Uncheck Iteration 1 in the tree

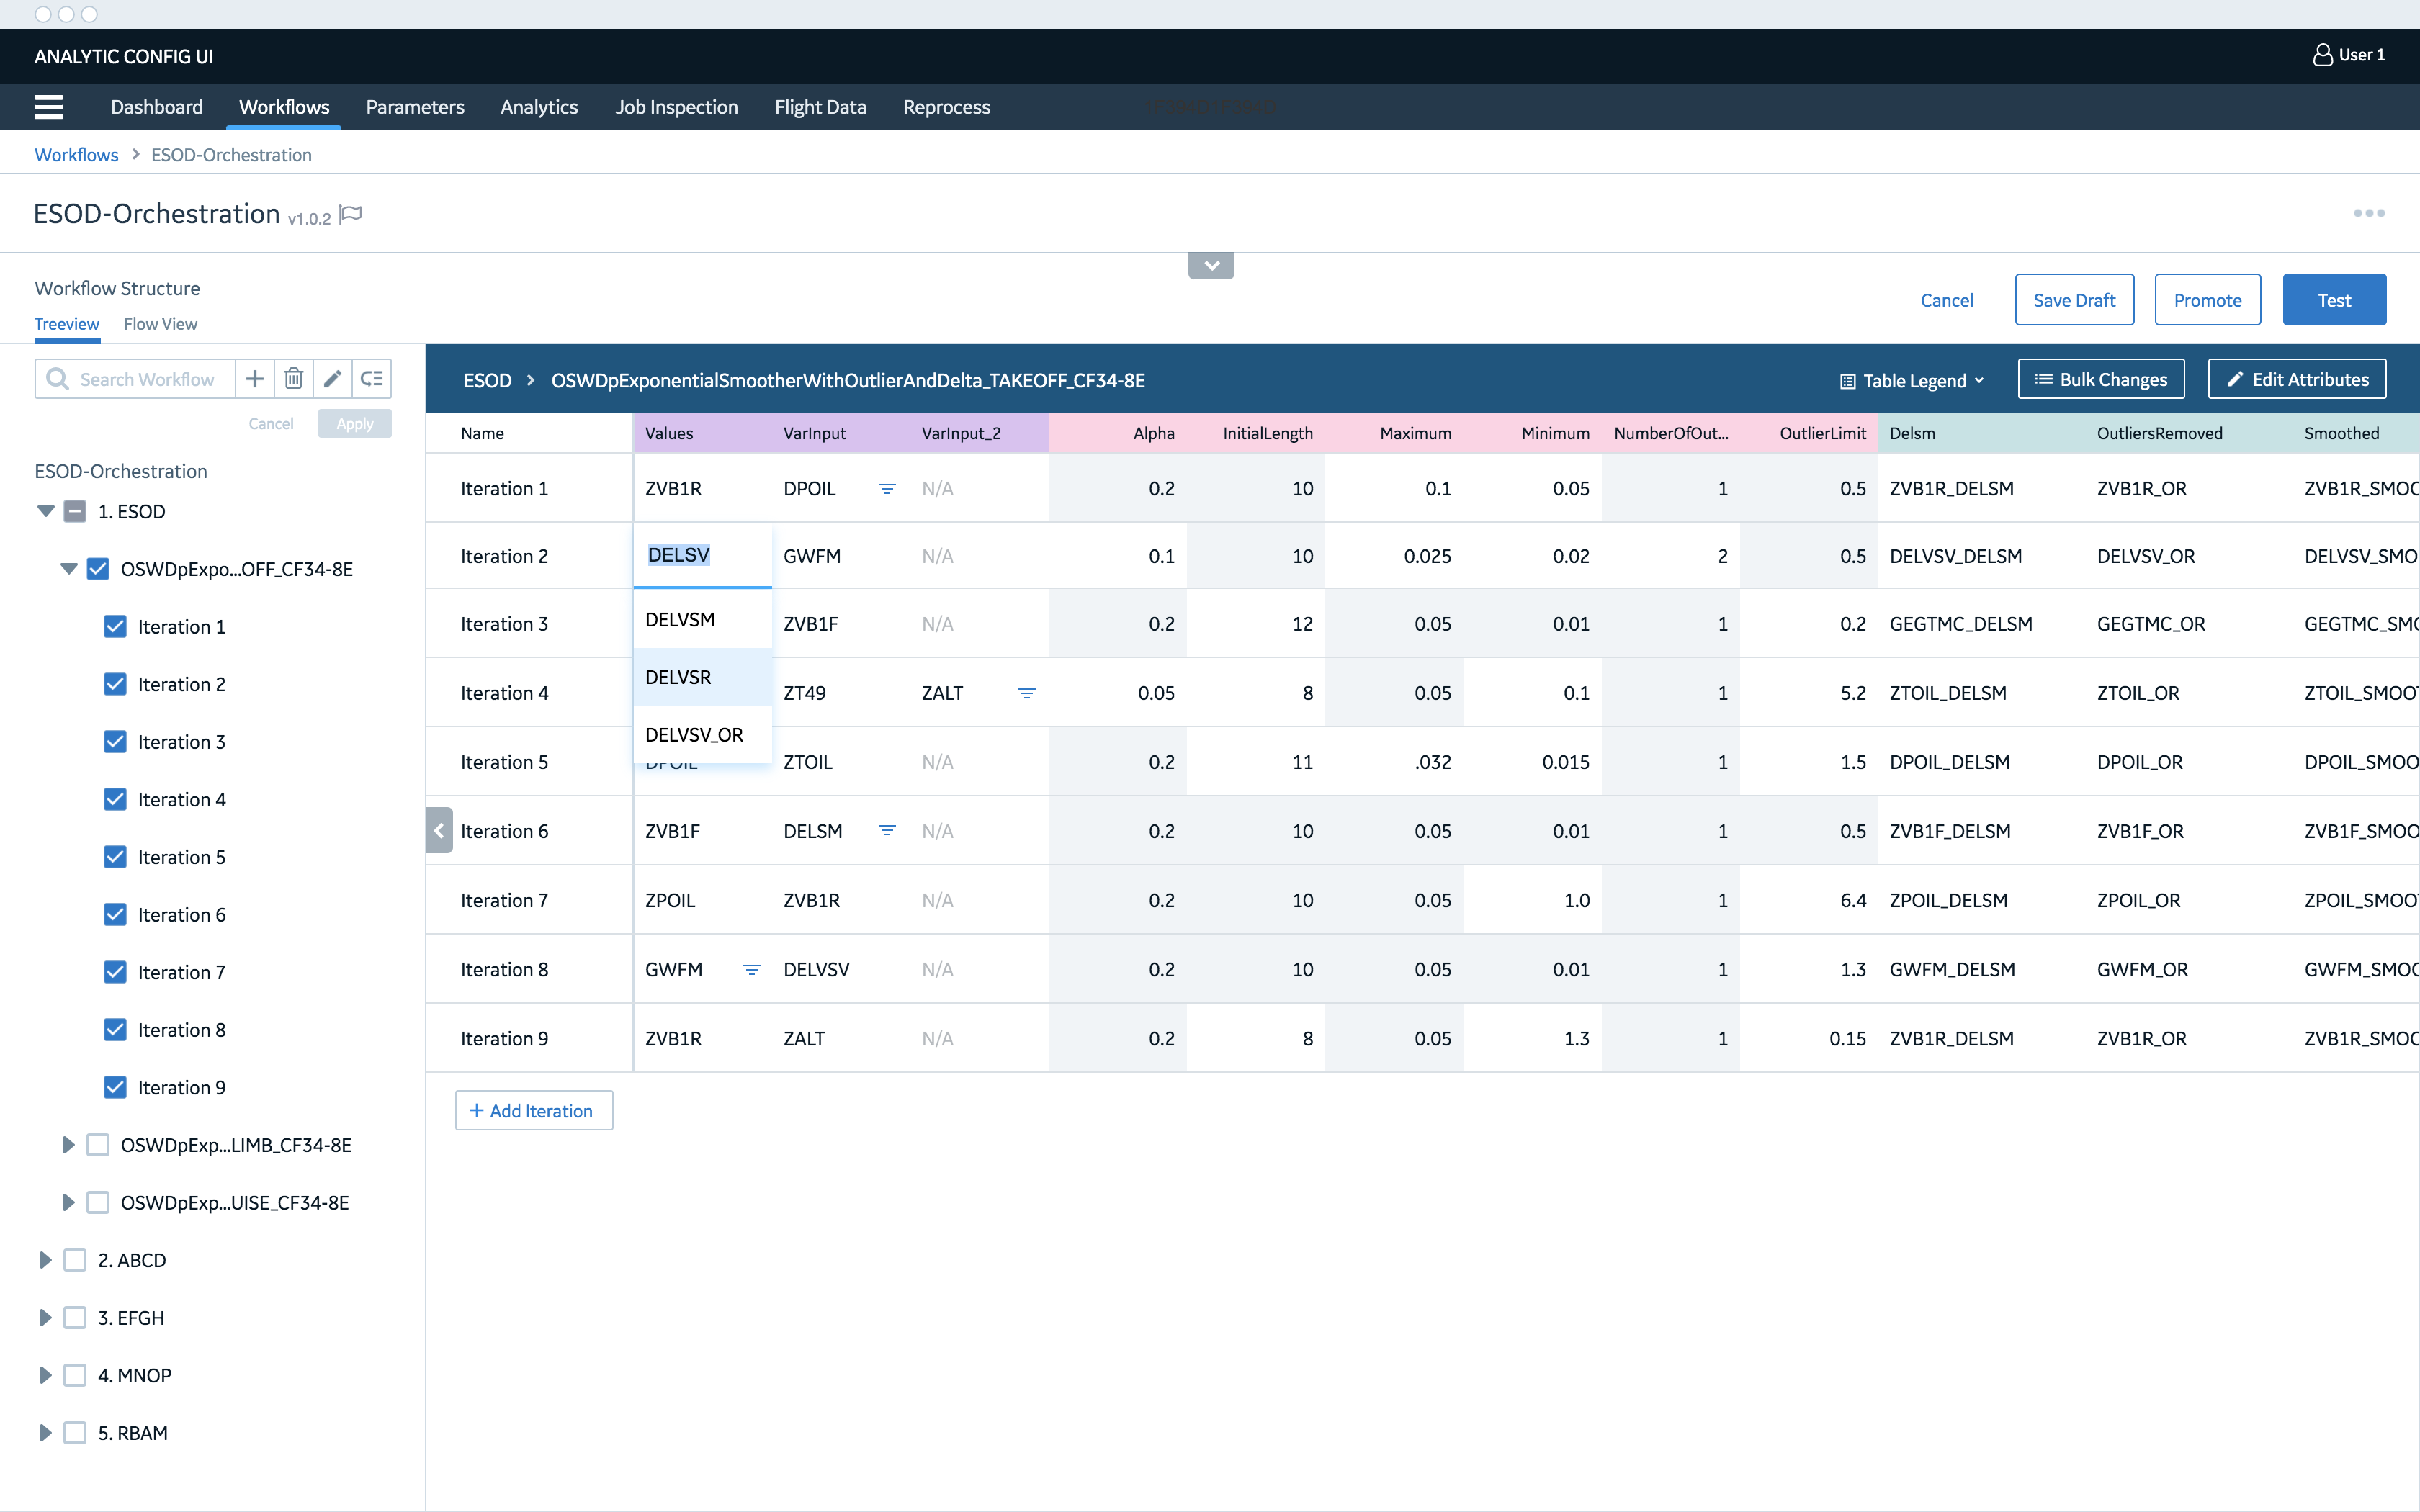point(115,627)
